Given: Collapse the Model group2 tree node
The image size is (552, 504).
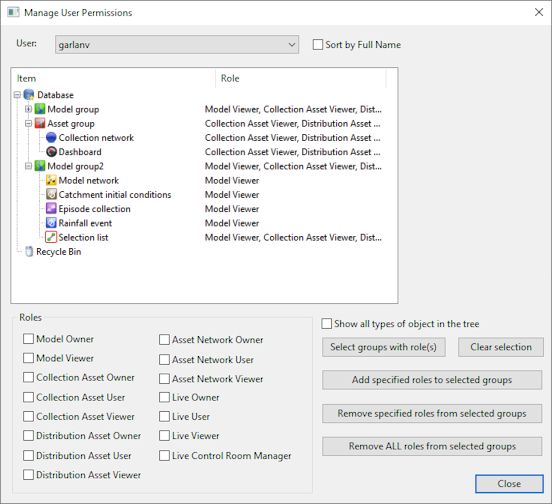Looking at the screenshot, I should 29,166.
